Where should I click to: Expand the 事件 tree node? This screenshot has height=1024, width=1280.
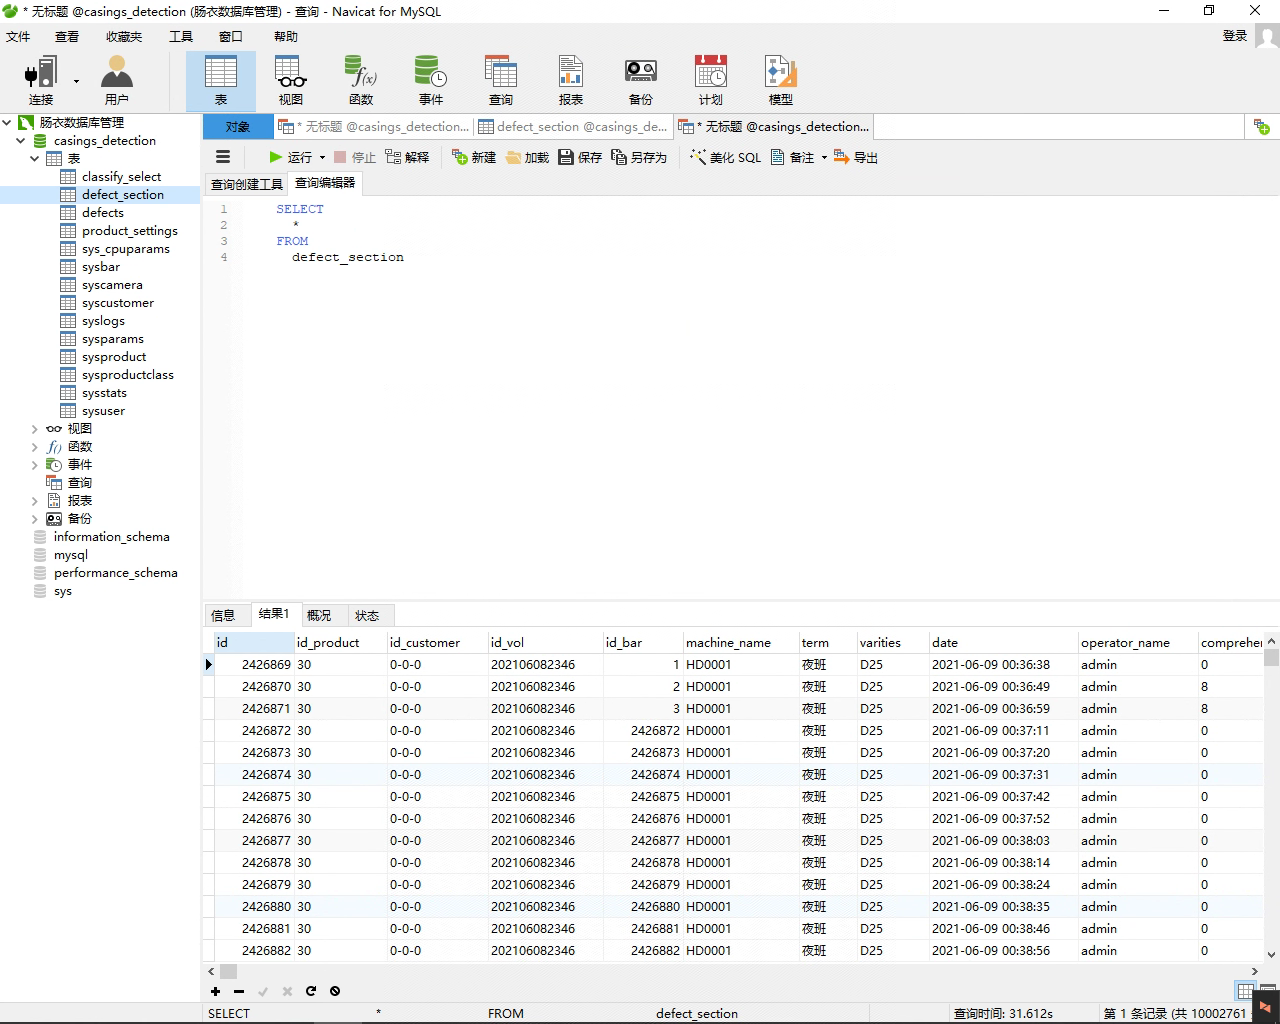click(x=35, y=465)
